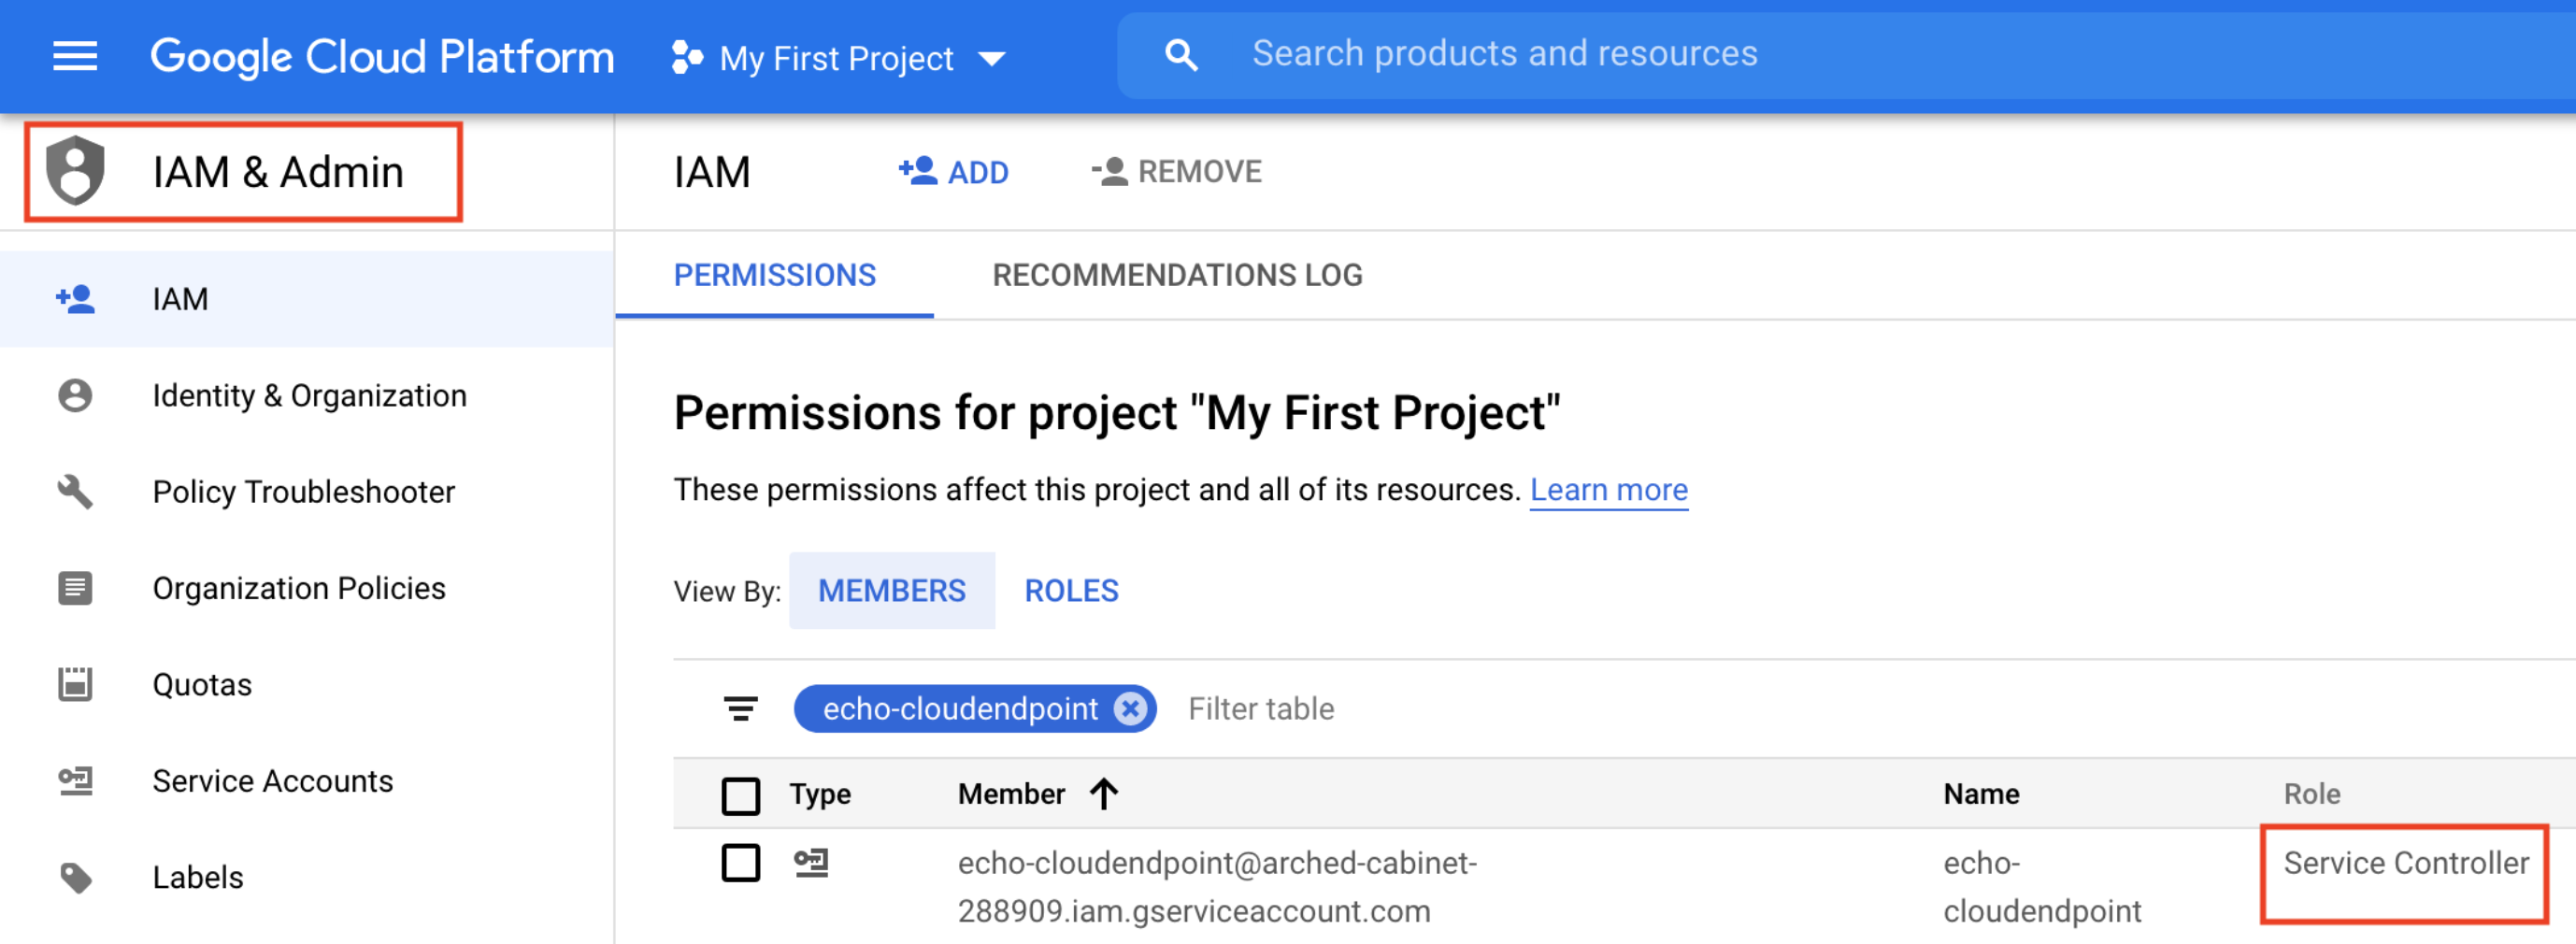
Task: Switch to the RECOMMENDATIONS LOG tab
Action: [1177, 275]
